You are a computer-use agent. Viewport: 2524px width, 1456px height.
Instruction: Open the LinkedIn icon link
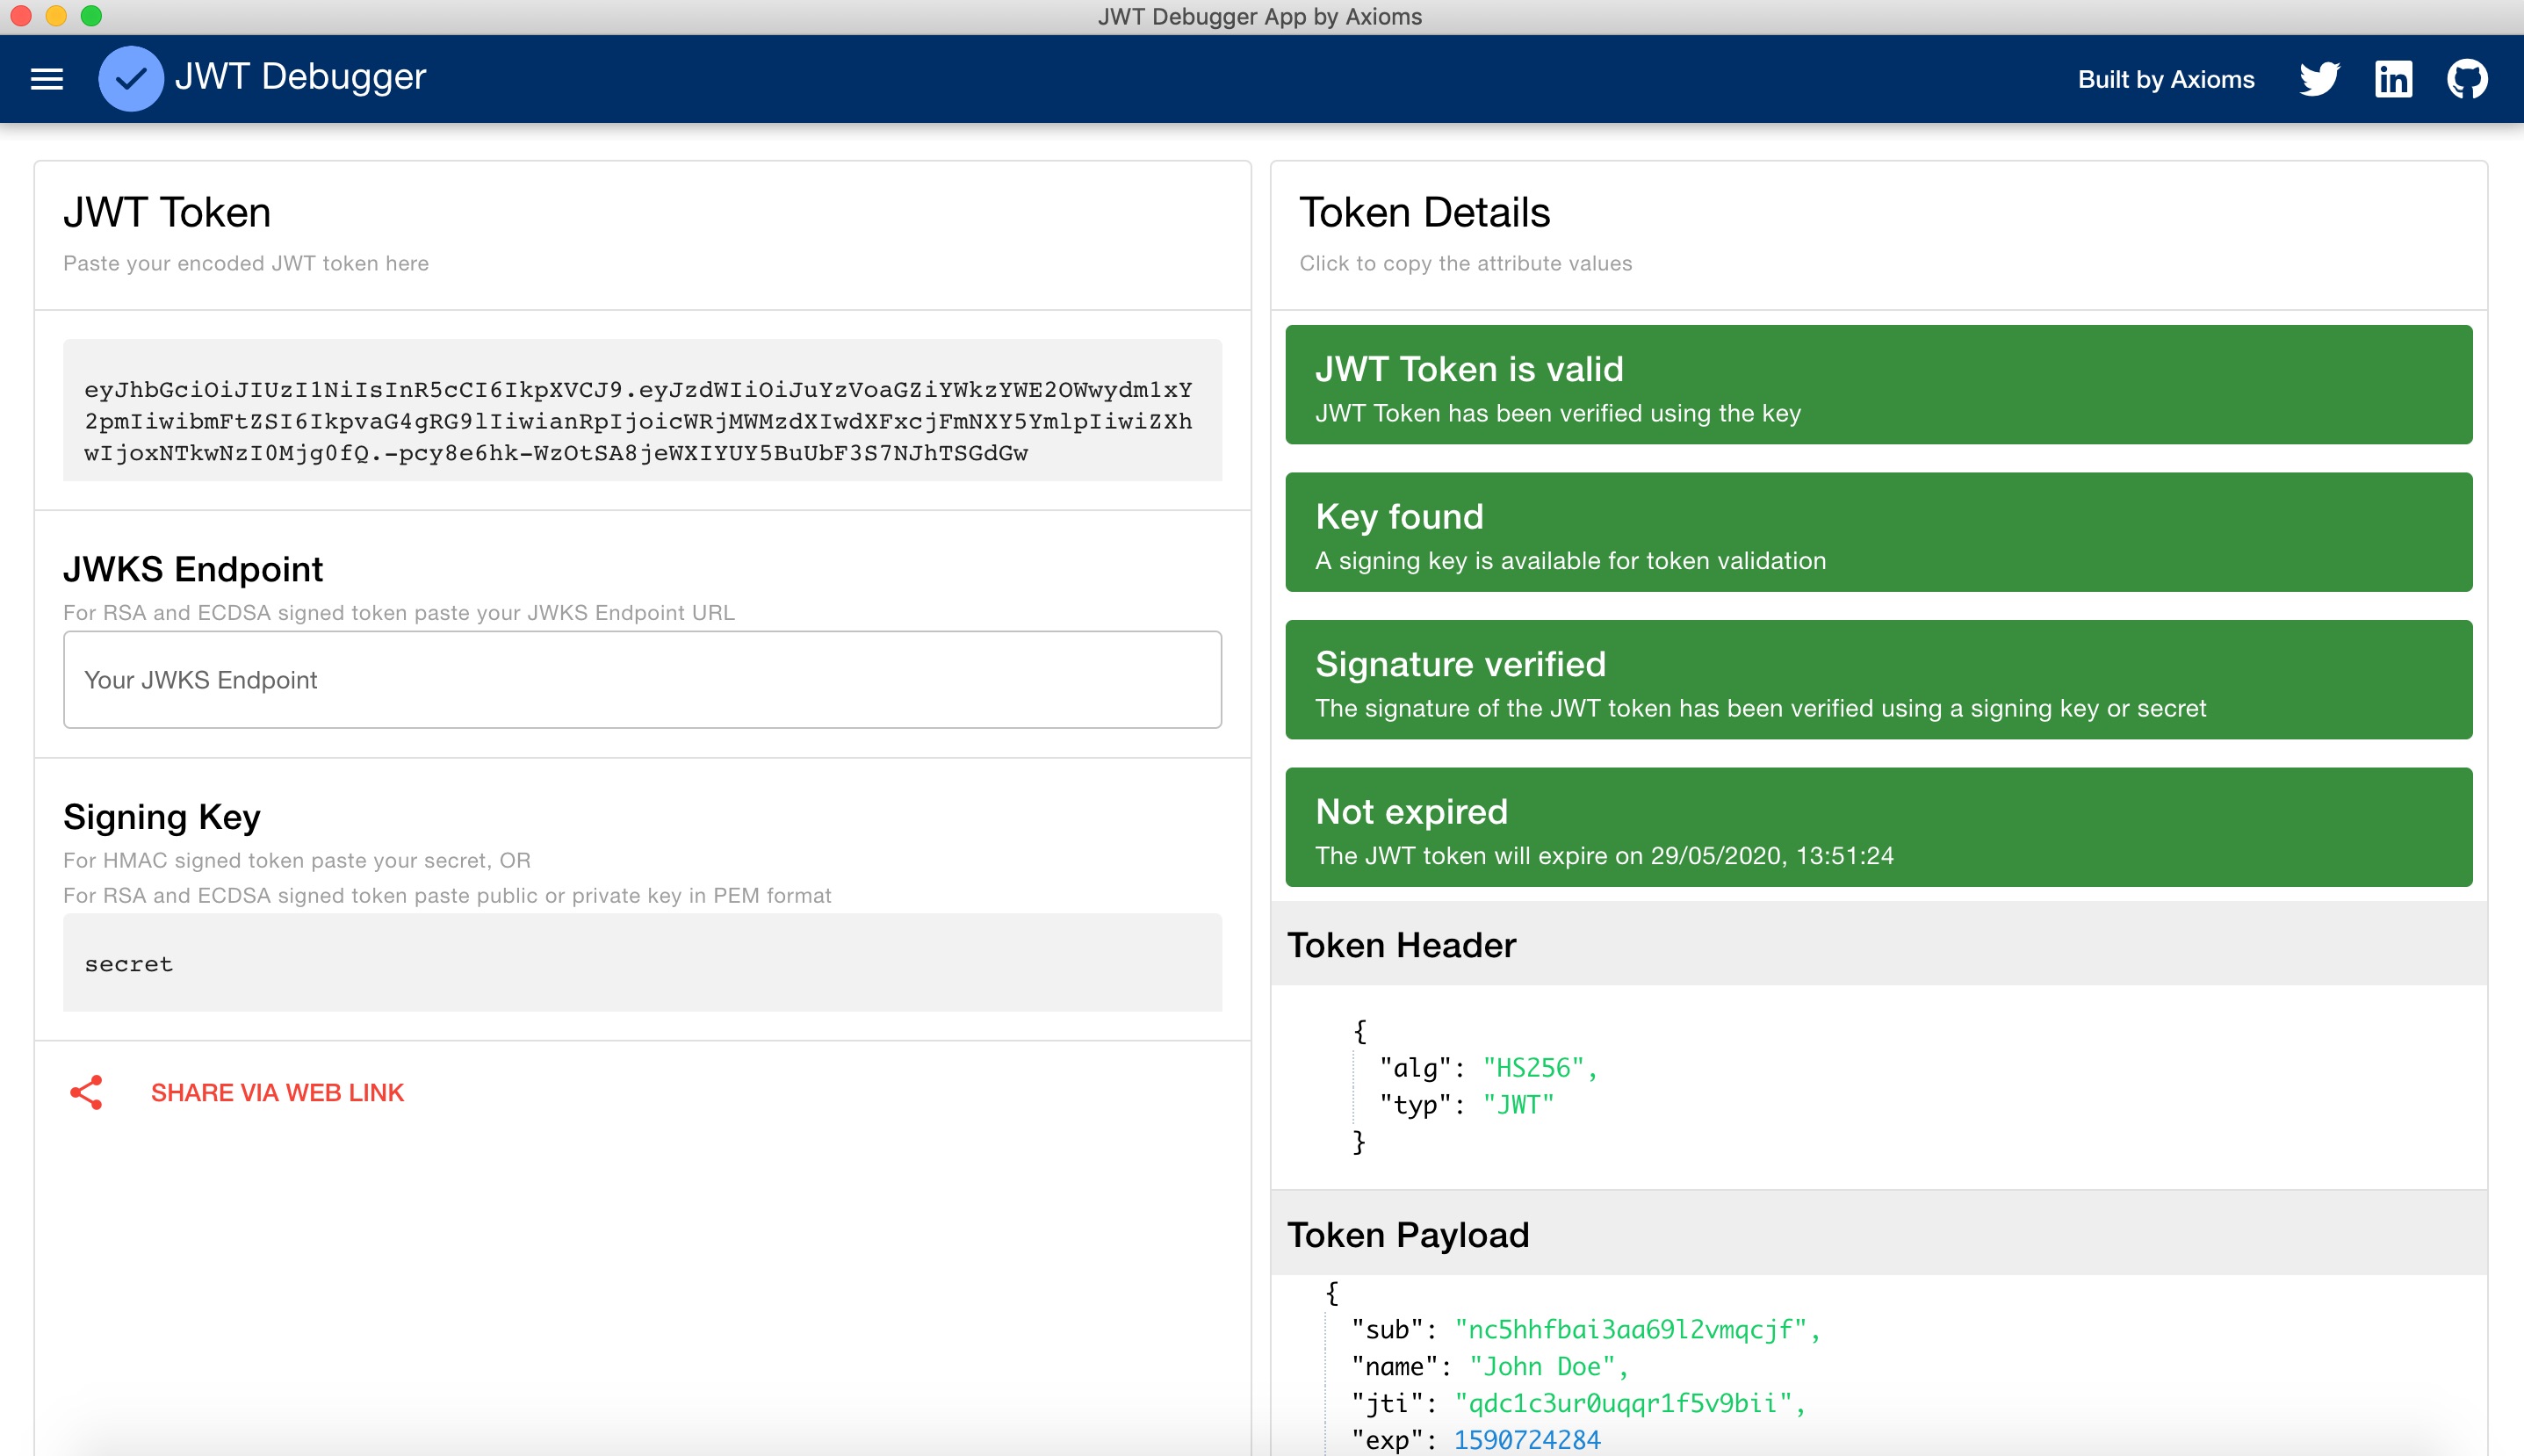[x=2393, y=79]
